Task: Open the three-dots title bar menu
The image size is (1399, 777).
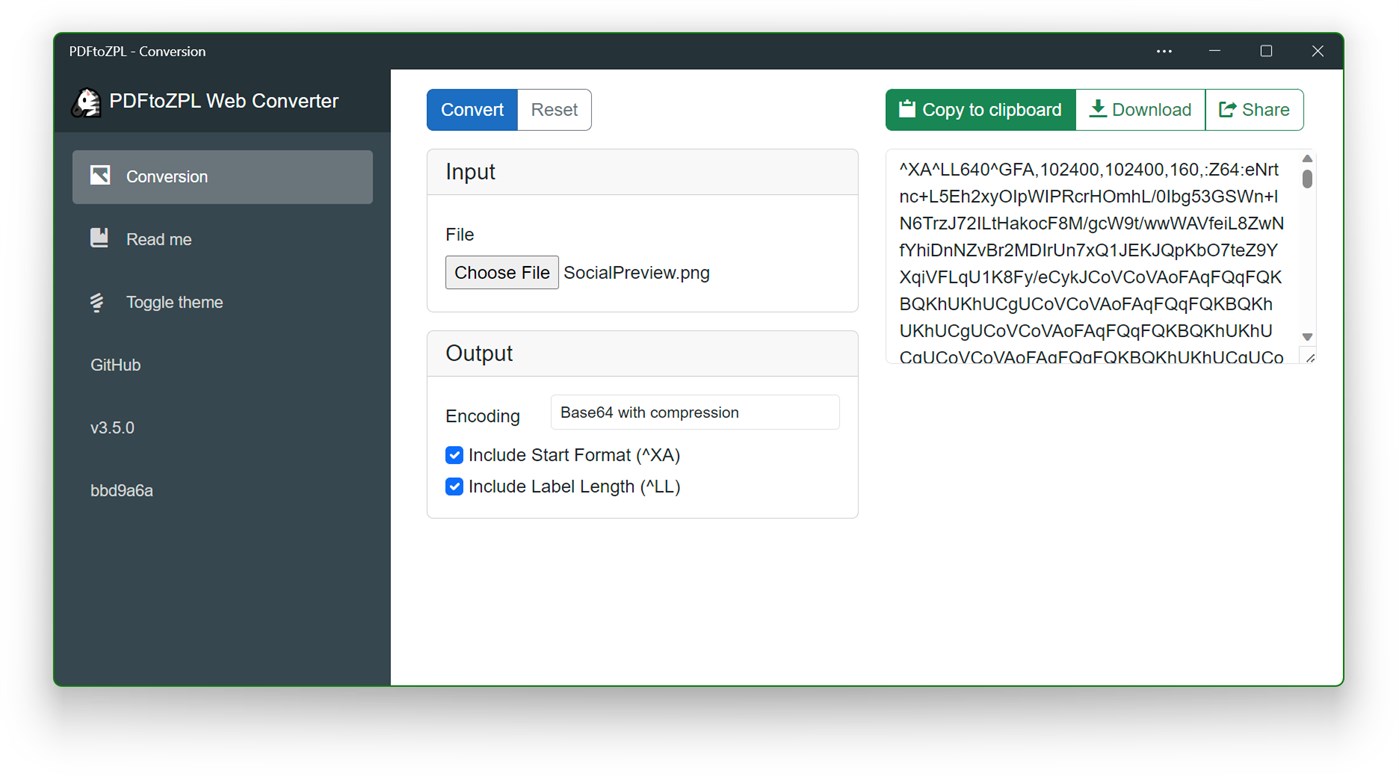Action: click(1164, 51)
